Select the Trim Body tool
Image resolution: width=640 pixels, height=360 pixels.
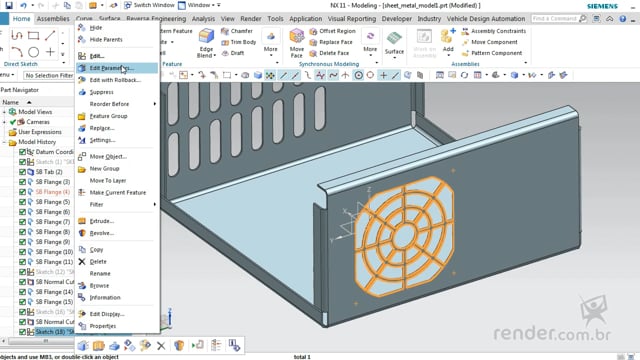[x=239, y=42]
